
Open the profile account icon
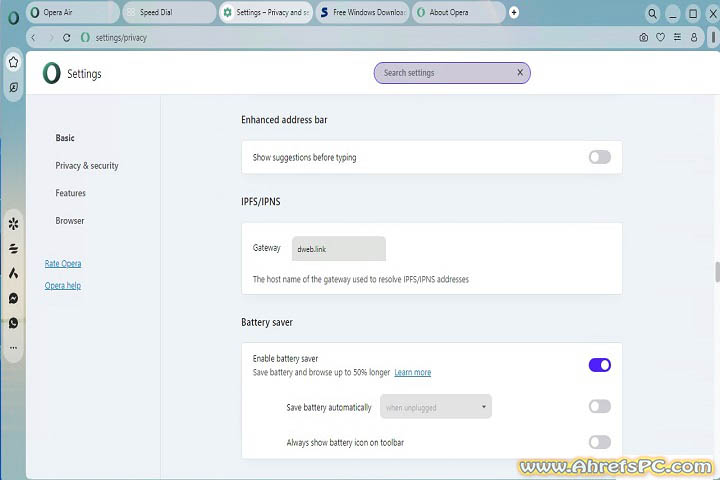(x=694, y=37)
